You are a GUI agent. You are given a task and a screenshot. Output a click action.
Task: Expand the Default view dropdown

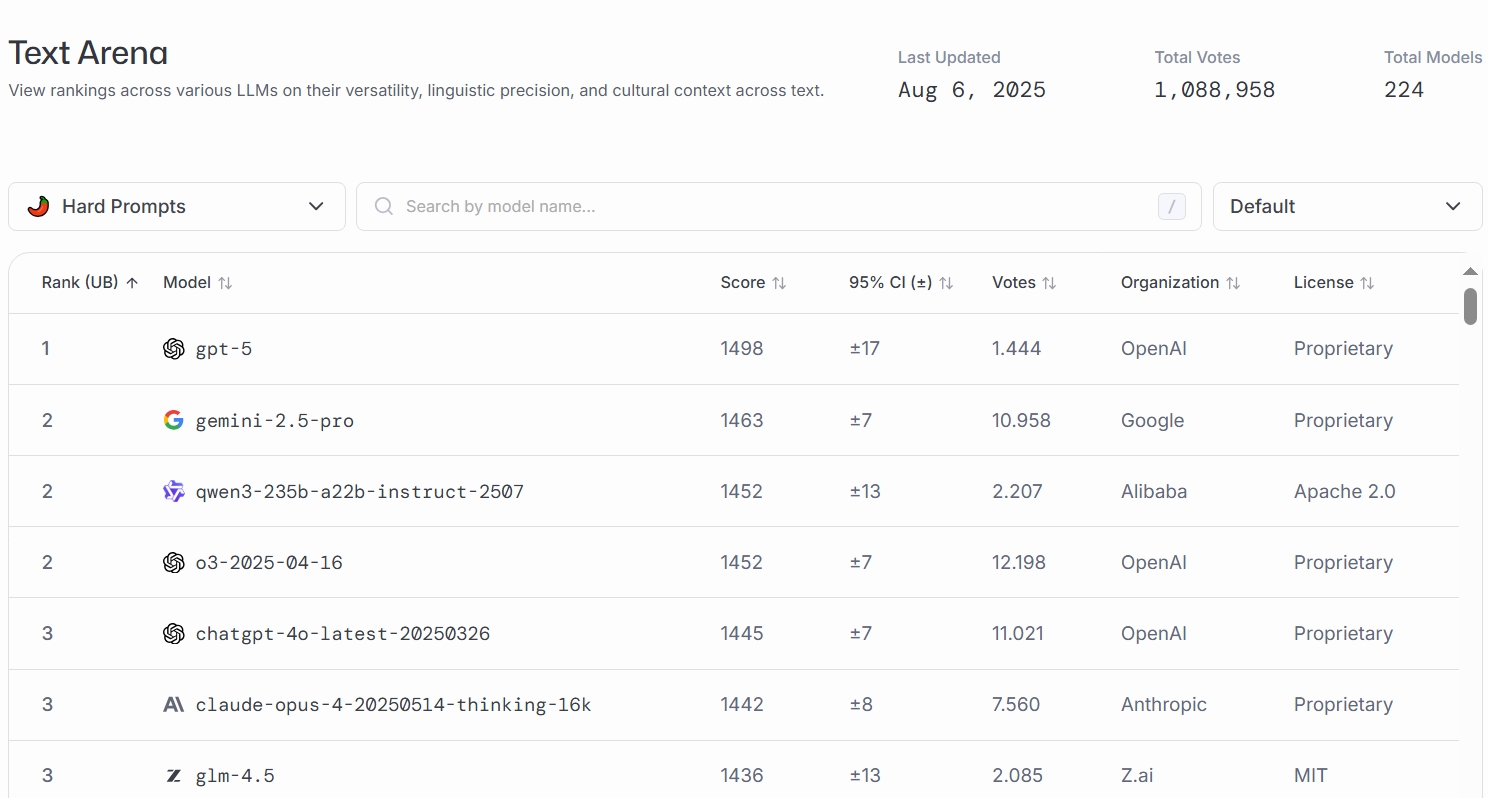tap(1347, 206)
